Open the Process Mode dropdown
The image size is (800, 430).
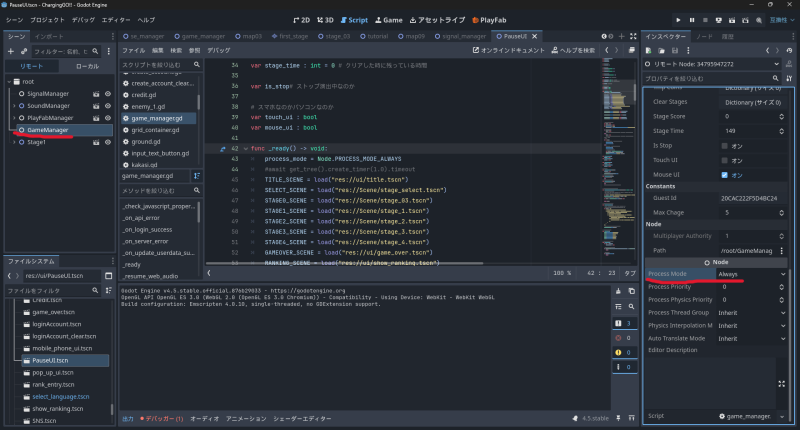click(751, 273)
